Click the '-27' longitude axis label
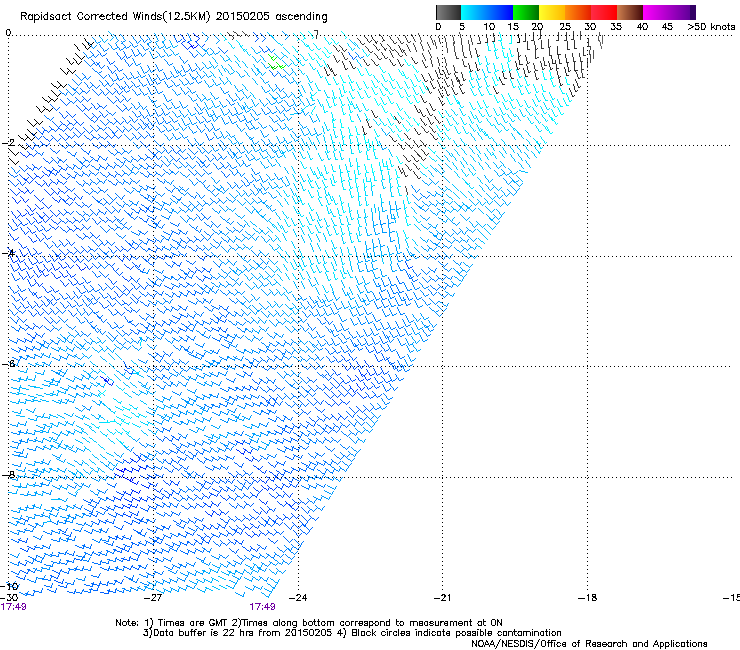 point(153,598)
